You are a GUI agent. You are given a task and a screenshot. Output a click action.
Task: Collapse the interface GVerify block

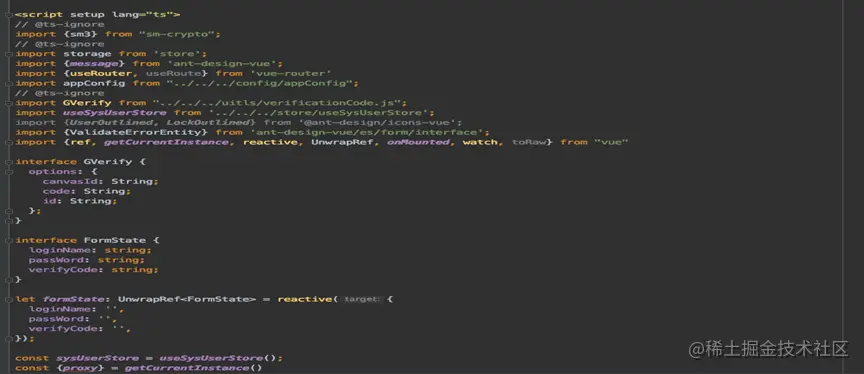coord(9,162)
